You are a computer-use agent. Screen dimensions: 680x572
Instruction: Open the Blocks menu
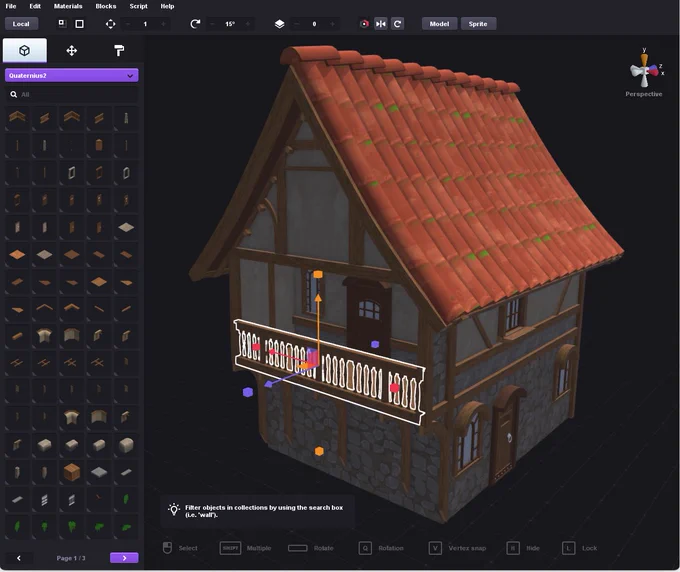coord(105,6)
